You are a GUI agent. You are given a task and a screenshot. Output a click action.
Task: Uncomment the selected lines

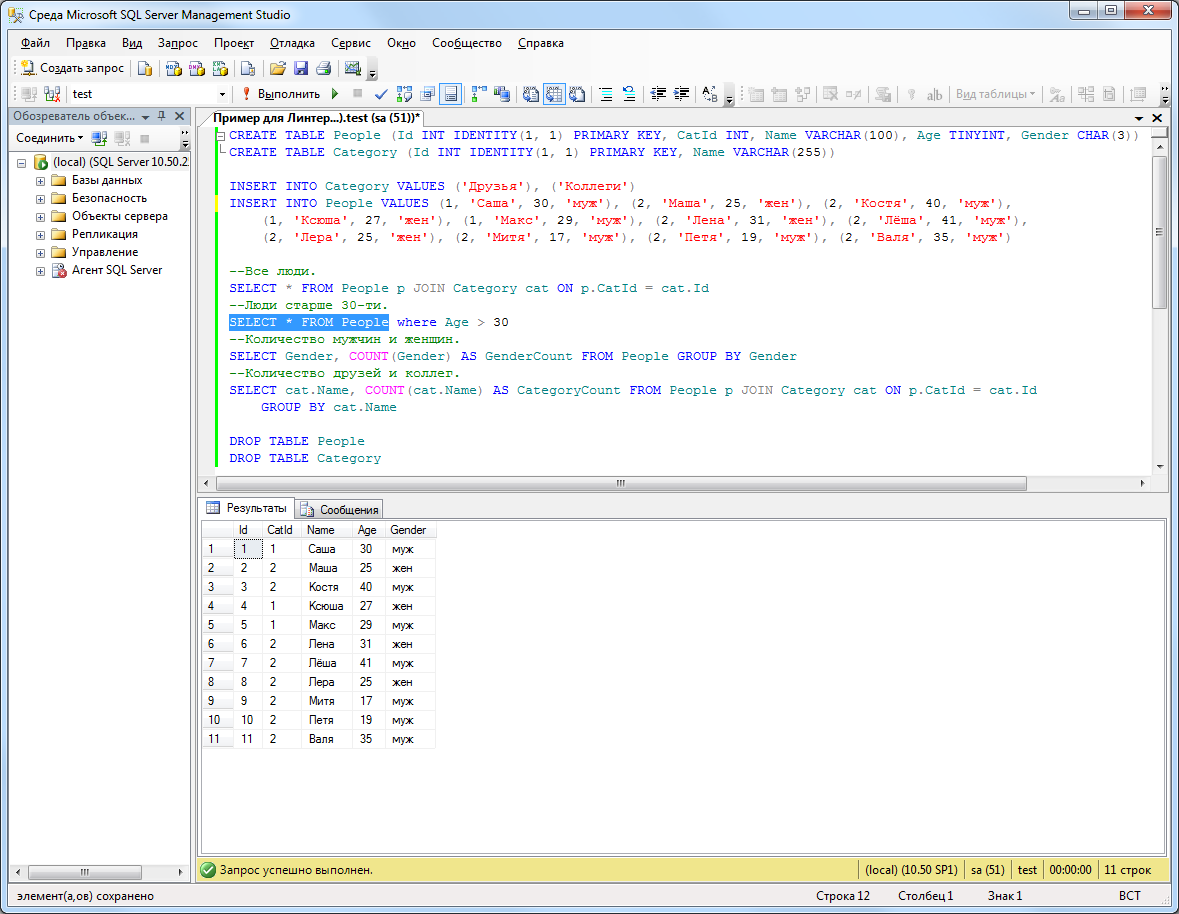pos(629,94)
